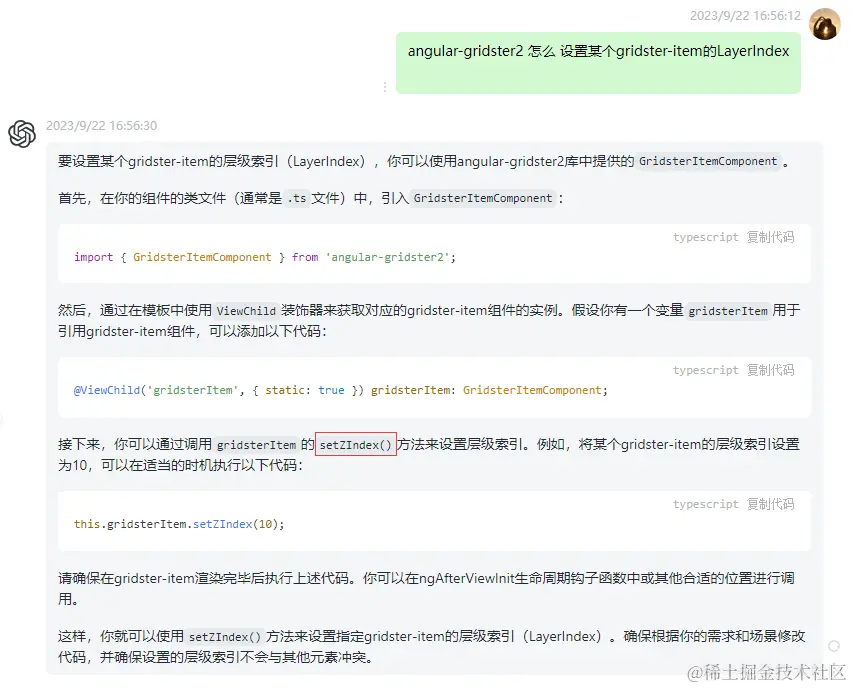Click inline code GridsterItemComponent in first paragraph
Screen dimensions: 853x689
coord(708,162)
